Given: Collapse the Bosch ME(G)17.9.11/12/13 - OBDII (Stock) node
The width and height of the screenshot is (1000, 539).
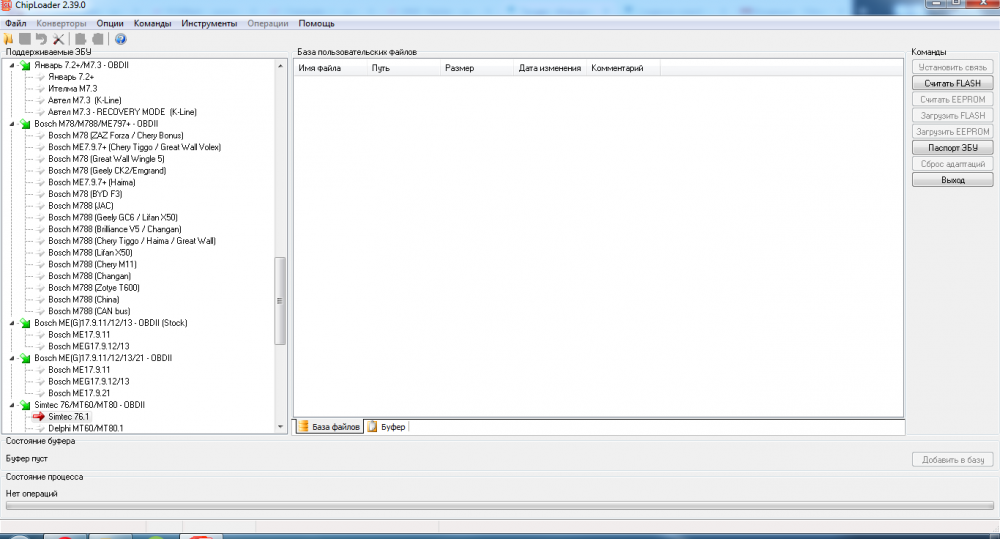Looking at the screenshot, I should [13, 323].
